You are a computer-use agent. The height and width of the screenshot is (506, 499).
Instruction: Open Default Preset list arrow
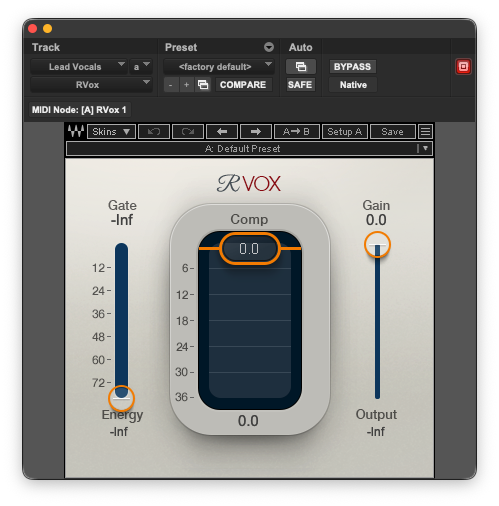425,149
